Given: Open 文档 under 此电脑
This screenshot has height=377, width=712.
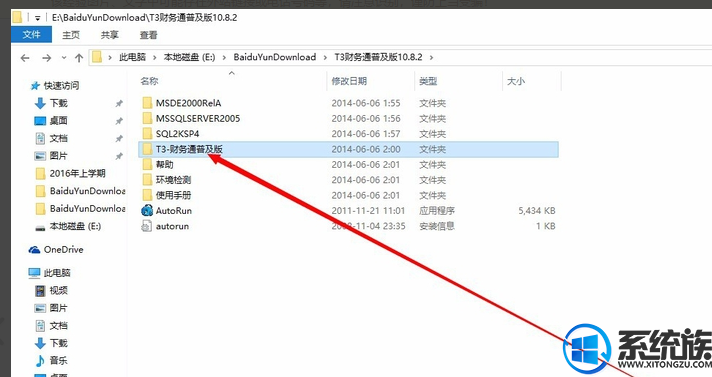Looking at the screenshot, I should 59,326.
